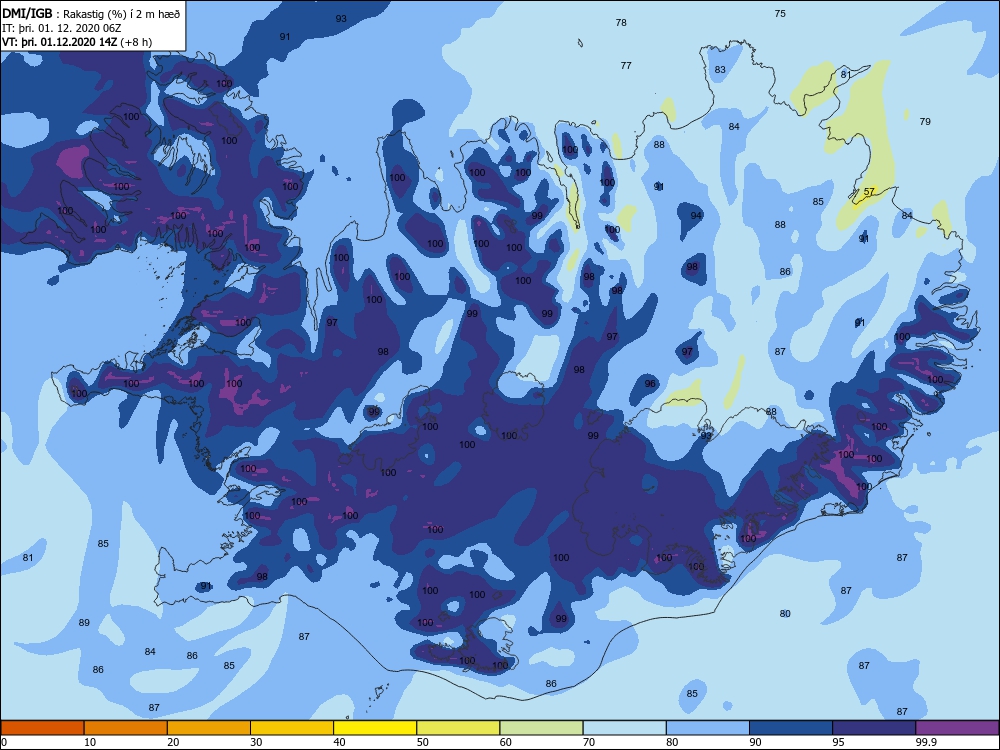This screenshot has height=750, width=1000.
Task: Click the "99.9" legend scale label
Action: point(926,742)
